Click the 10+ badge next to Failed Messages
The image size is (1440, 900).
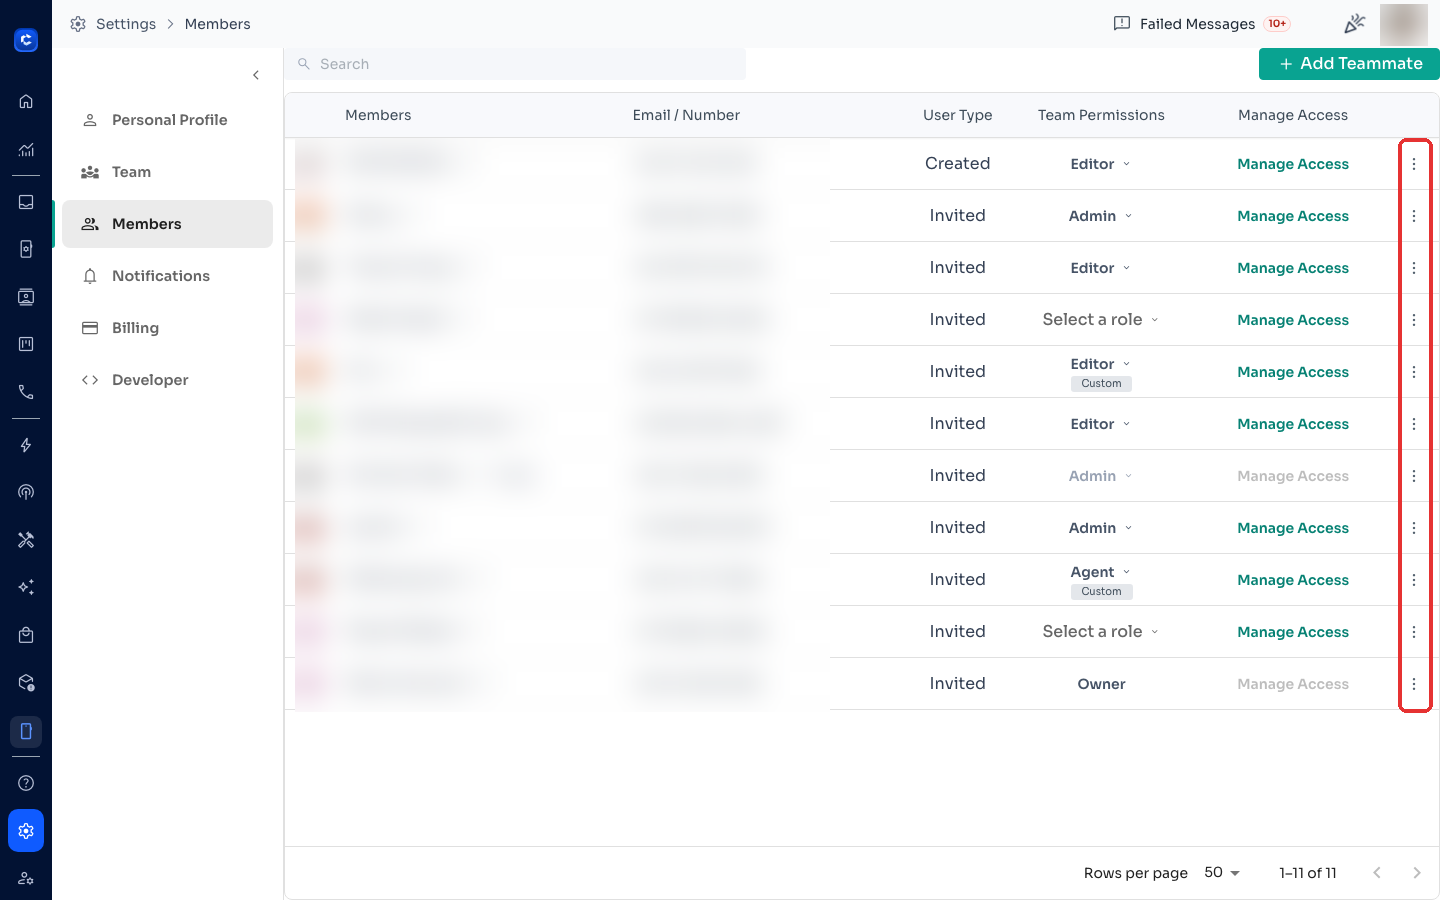[x=1277, y=24]
